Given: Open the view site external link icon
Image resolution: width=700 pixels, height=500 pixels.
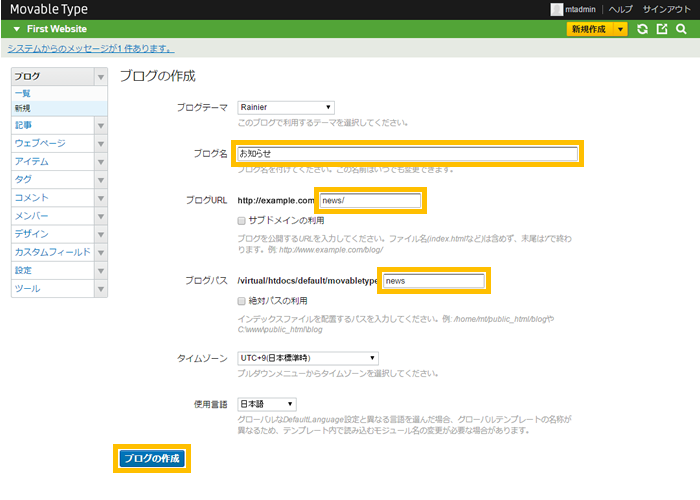Looking at the screenshot, I should (662, 30).
